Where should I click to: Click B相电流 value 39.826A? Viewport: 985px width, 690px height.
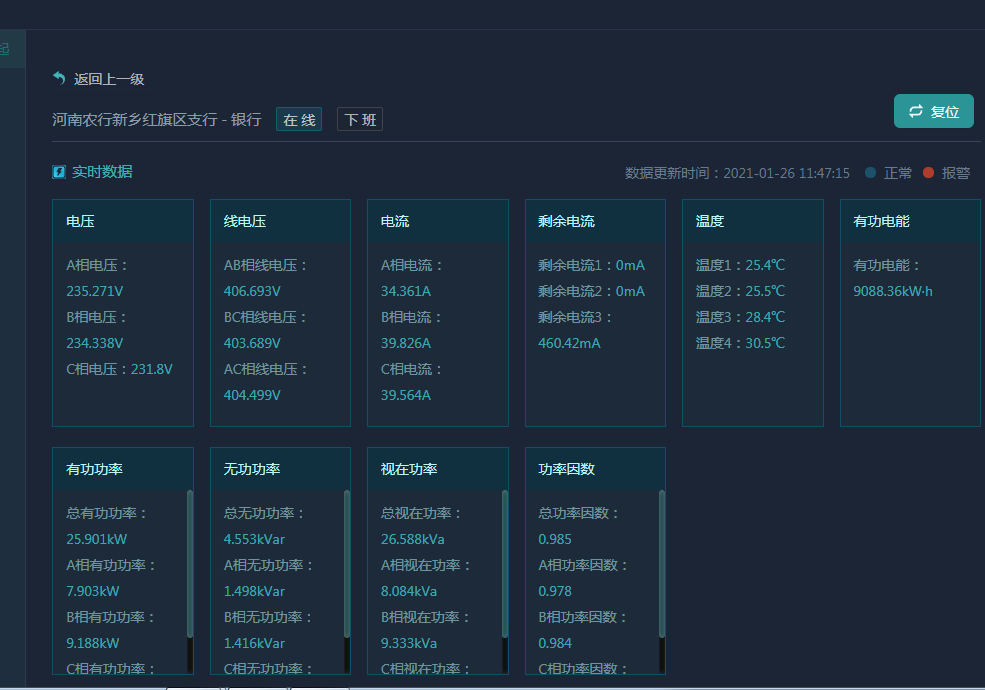pyautogui.click(x=406, y=343)
